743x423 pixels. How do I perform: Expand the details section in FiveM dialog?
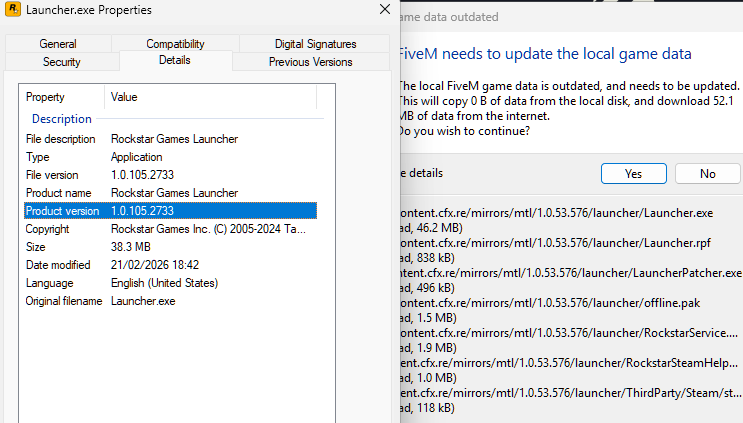click(x=420, y=173)
